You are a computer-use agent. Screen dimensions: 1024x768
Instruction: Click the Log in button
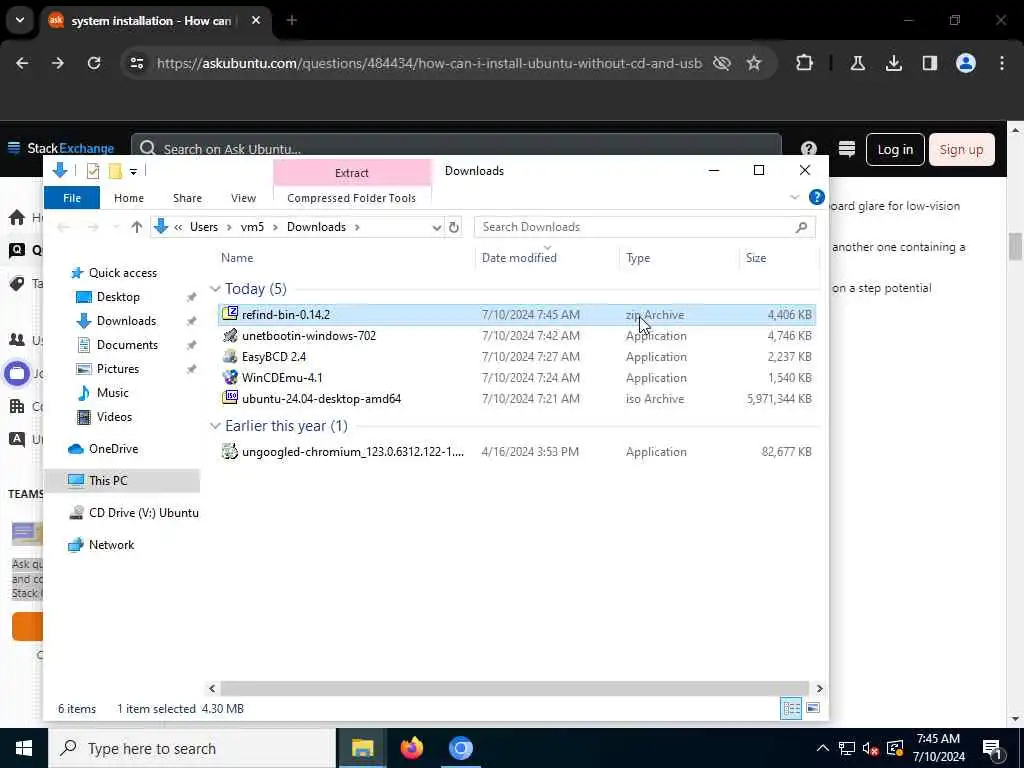pos(895,150)
